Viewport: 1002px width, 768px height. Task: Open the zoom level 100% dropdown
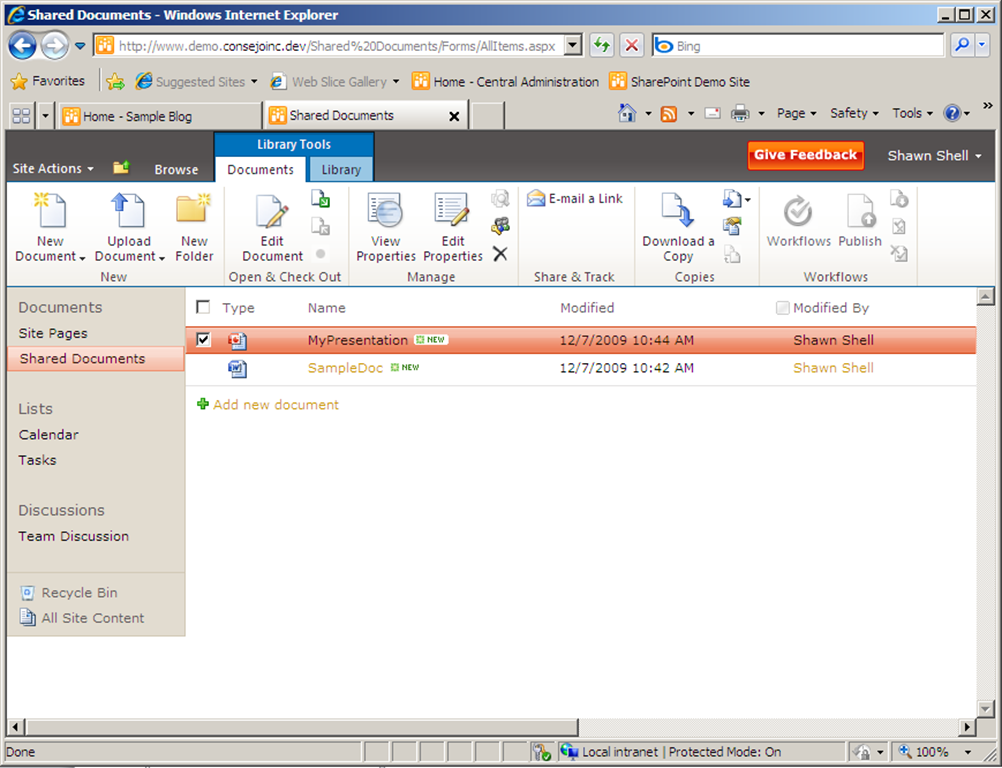point(969,752)
